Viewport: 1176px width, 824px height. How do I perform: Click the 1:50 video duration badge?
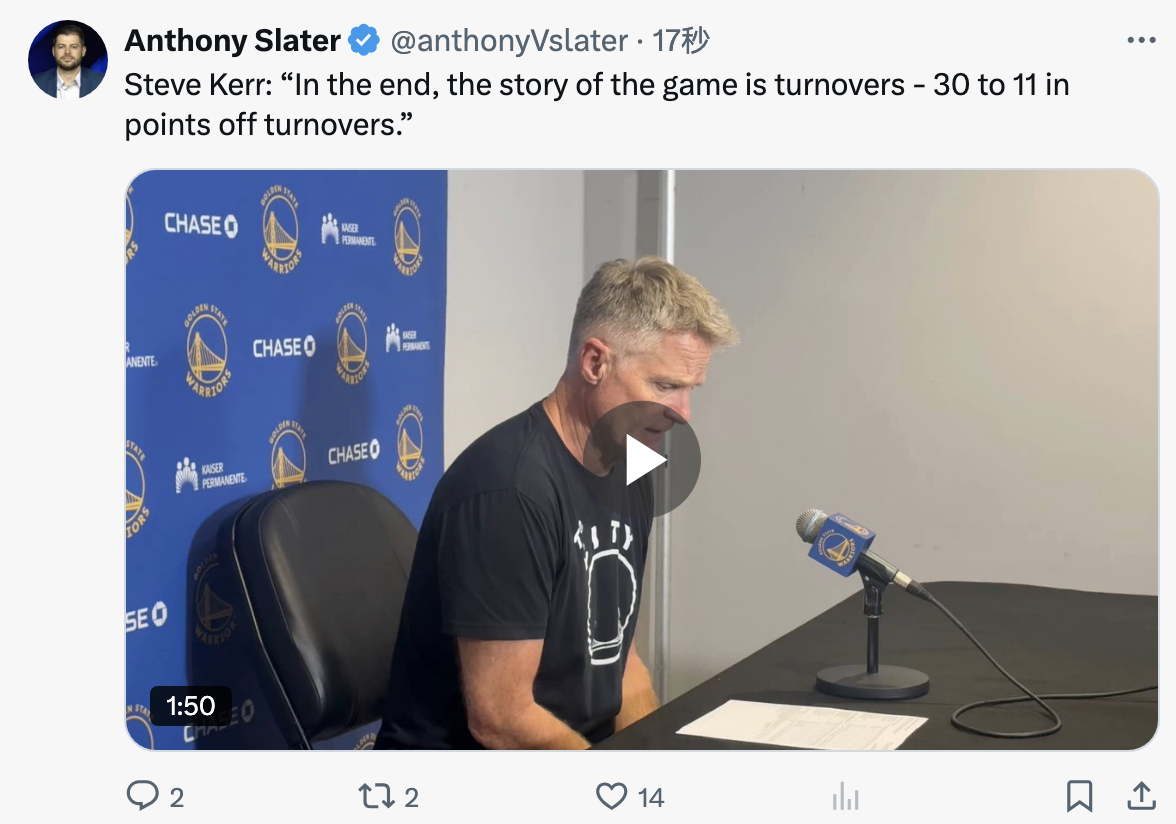190,706
